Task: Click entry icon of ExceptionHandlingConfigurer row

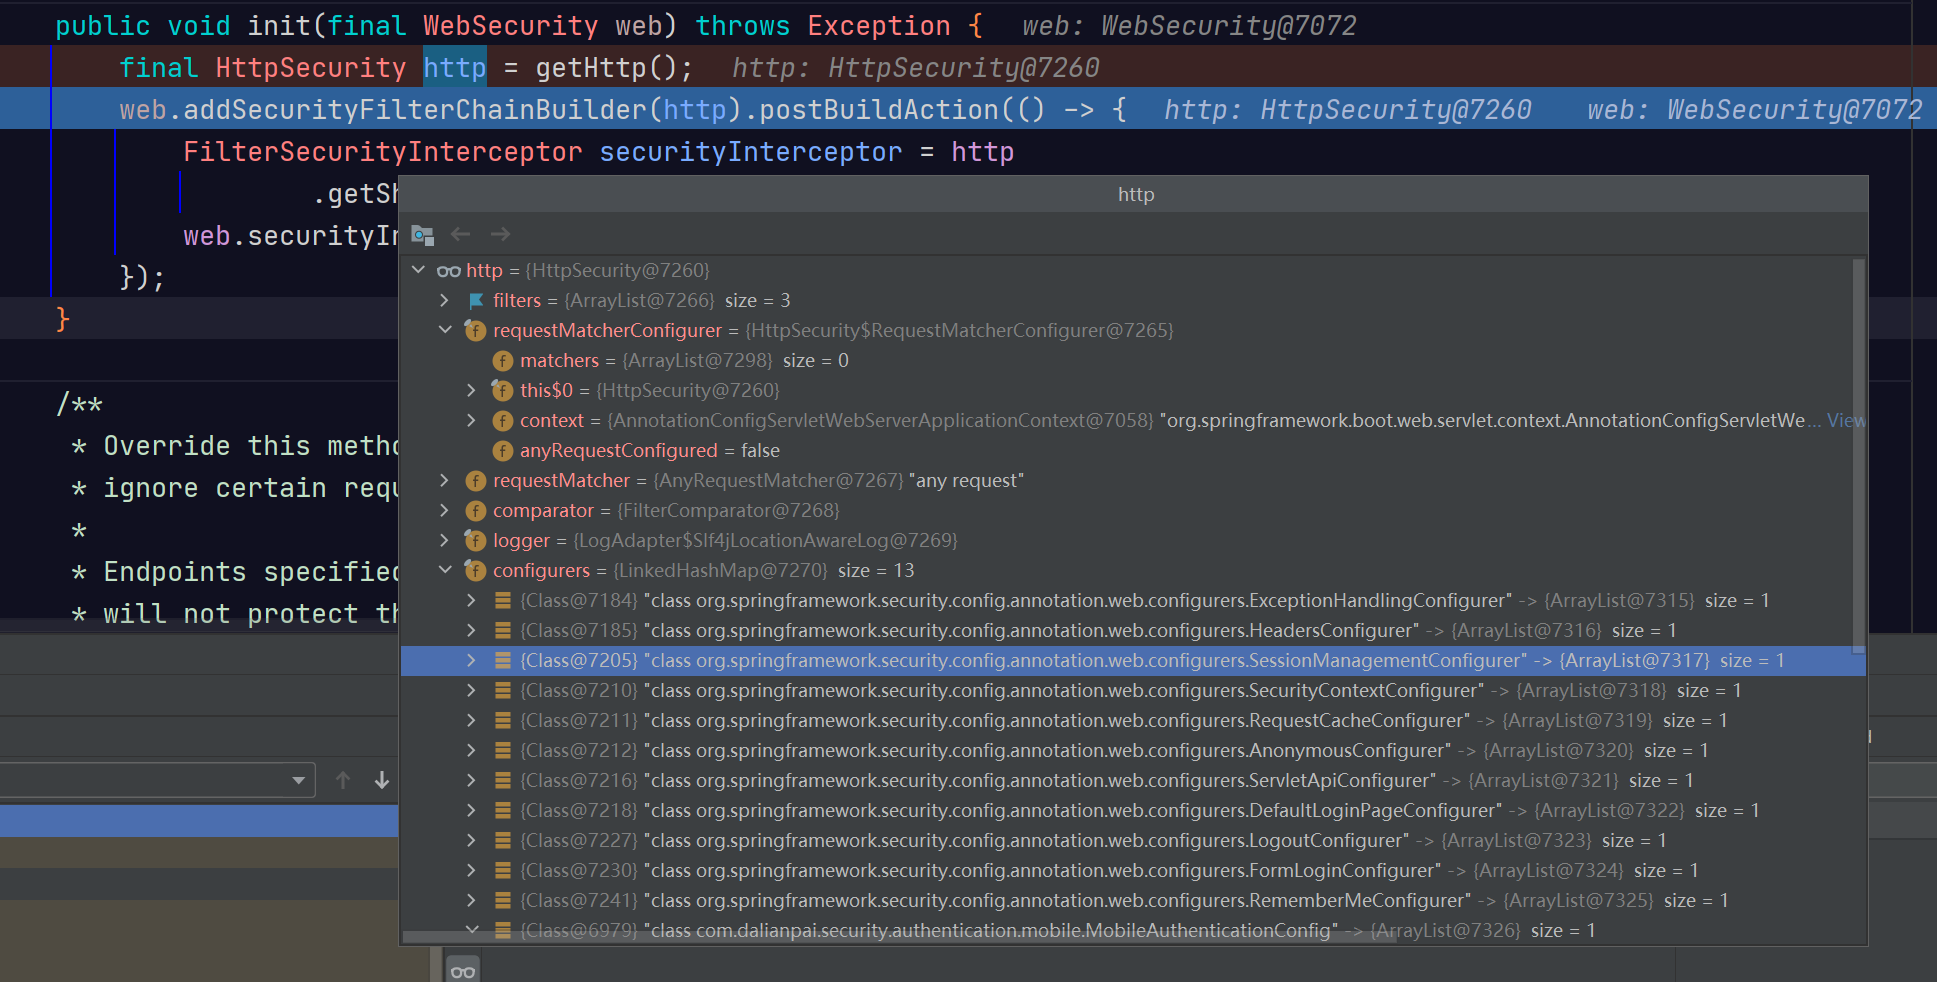Action: tap(503, 600)
